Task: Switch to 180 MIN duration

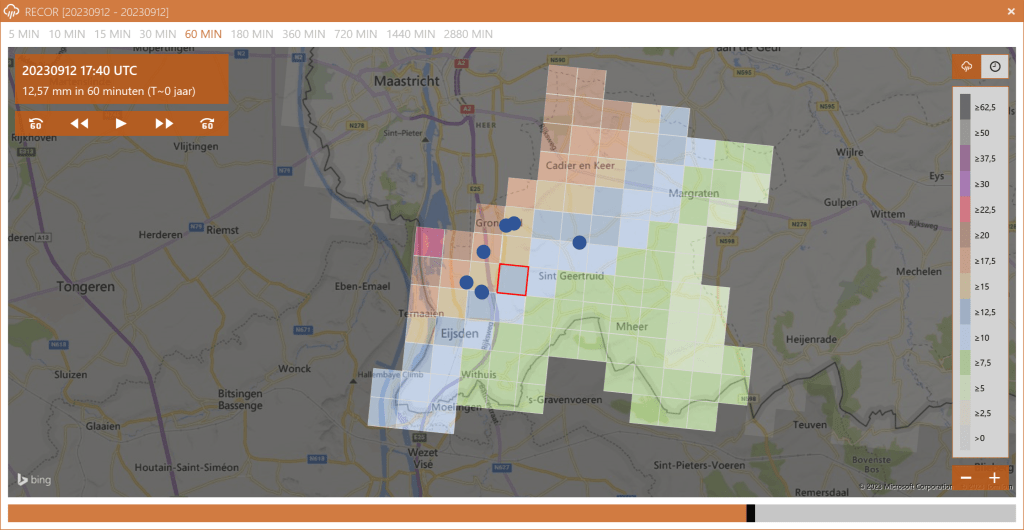Action: tap(252, 33)
